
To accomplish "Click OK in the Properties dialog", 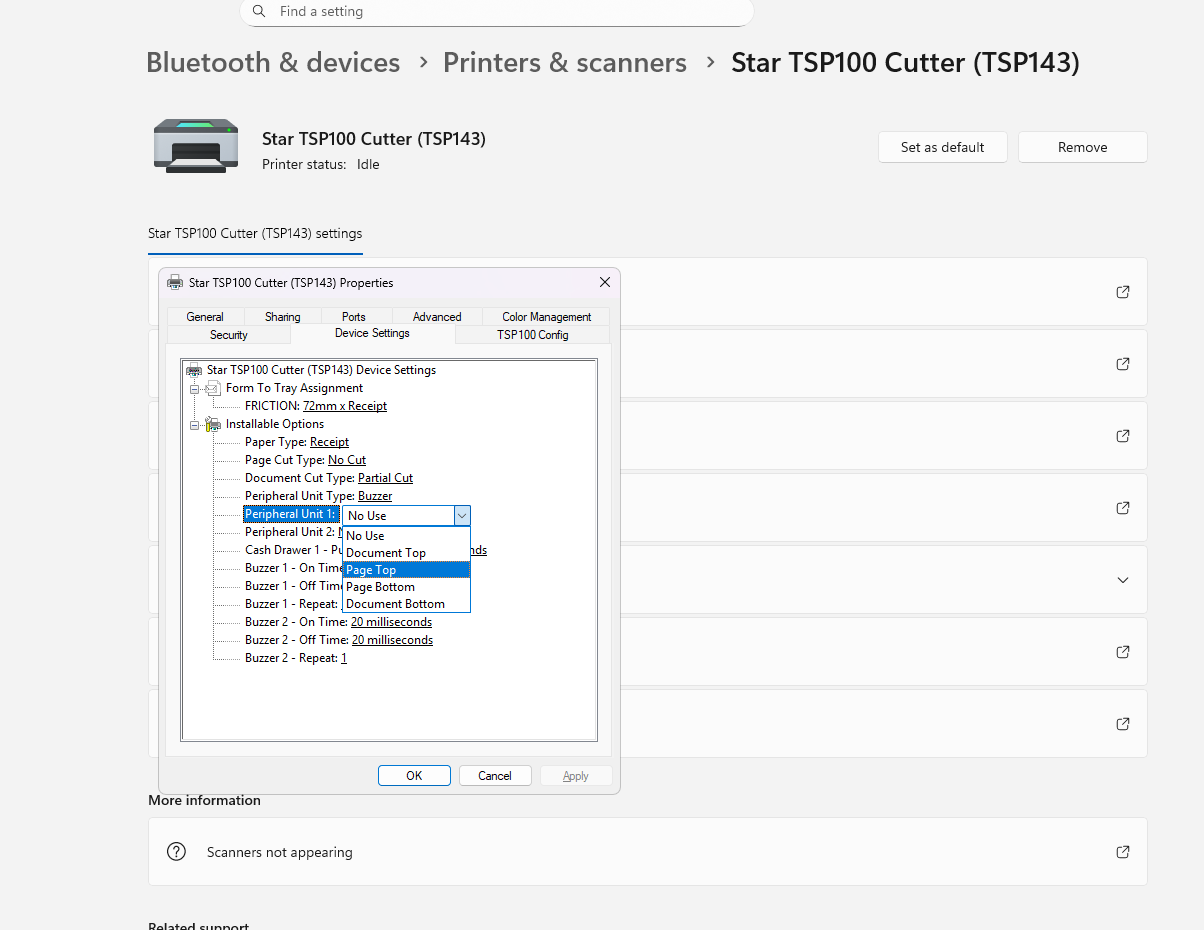I will pos(414,776).
